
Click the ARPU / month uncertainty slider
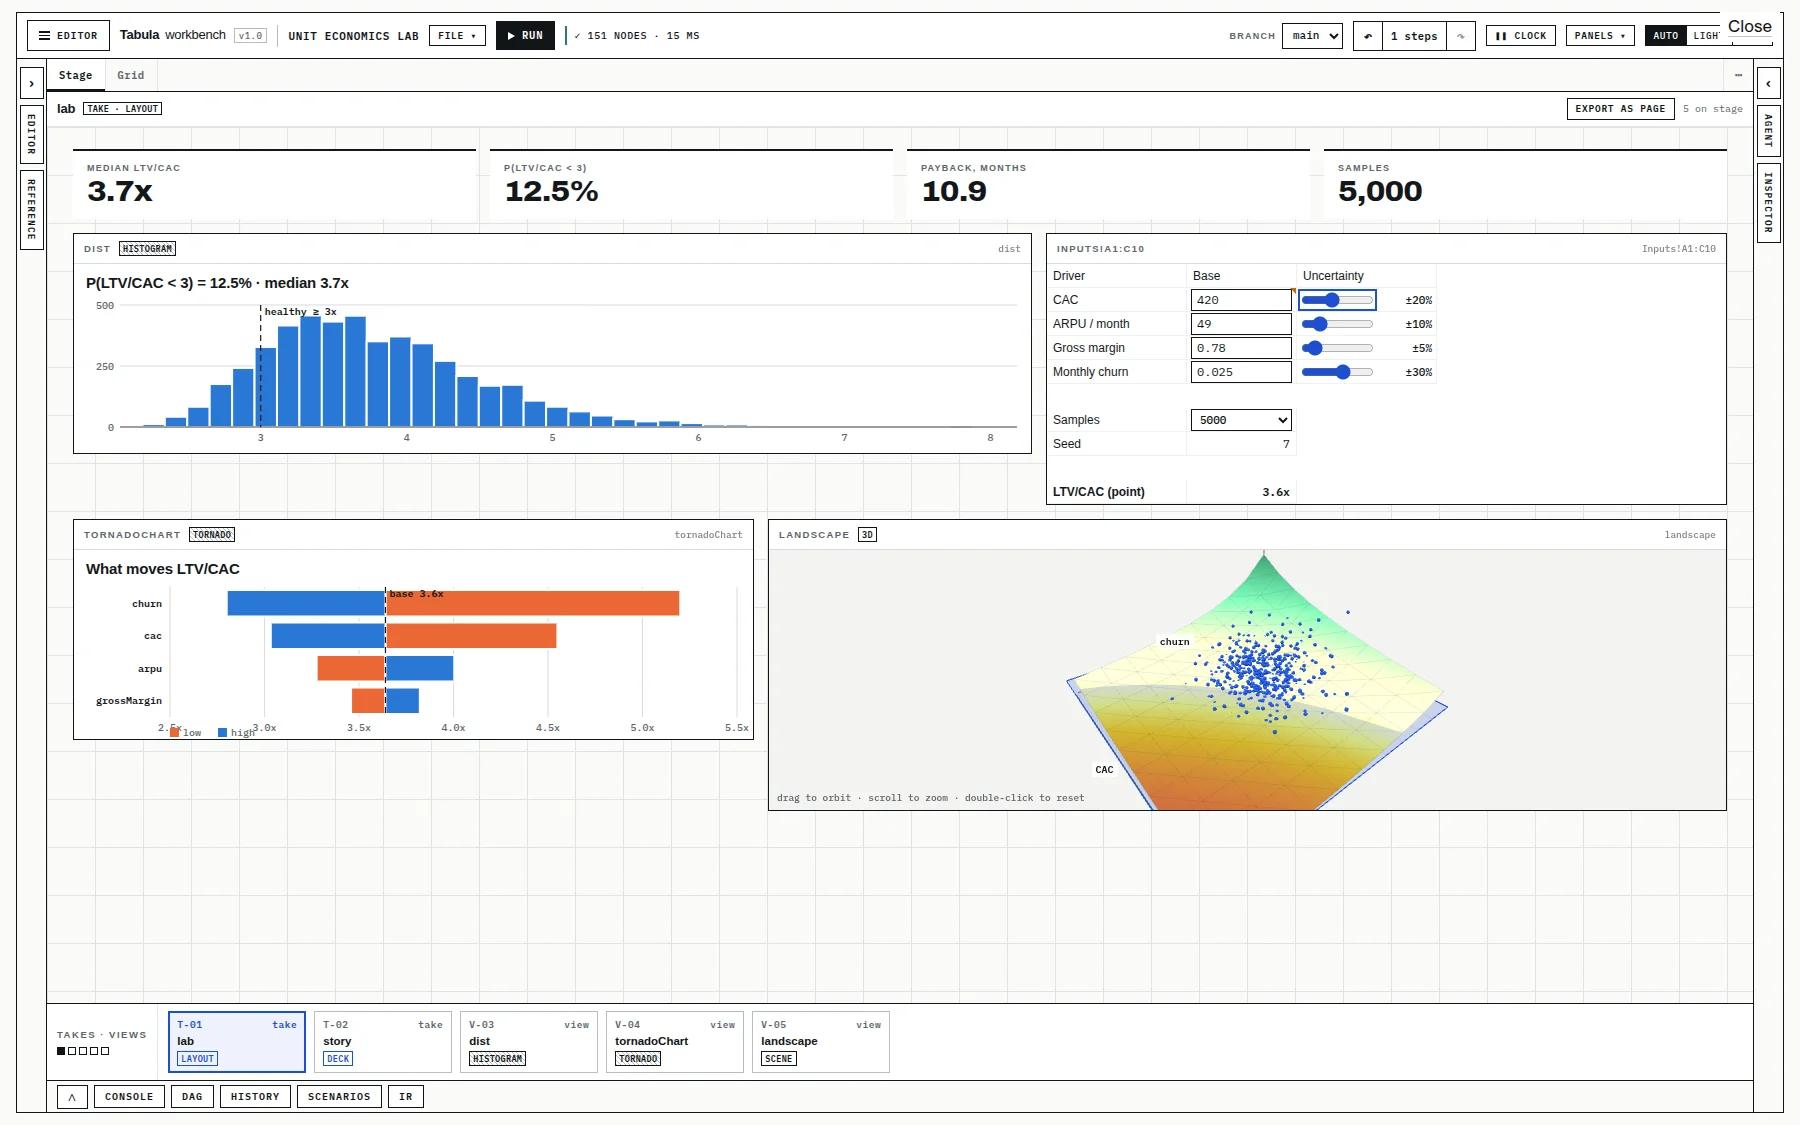point(1337,324)
